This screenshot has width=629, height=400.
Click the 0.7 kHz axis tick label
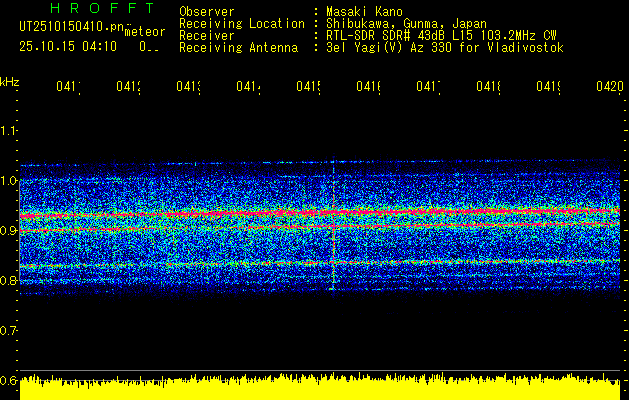pyautogui.click(x=9, y=331)
